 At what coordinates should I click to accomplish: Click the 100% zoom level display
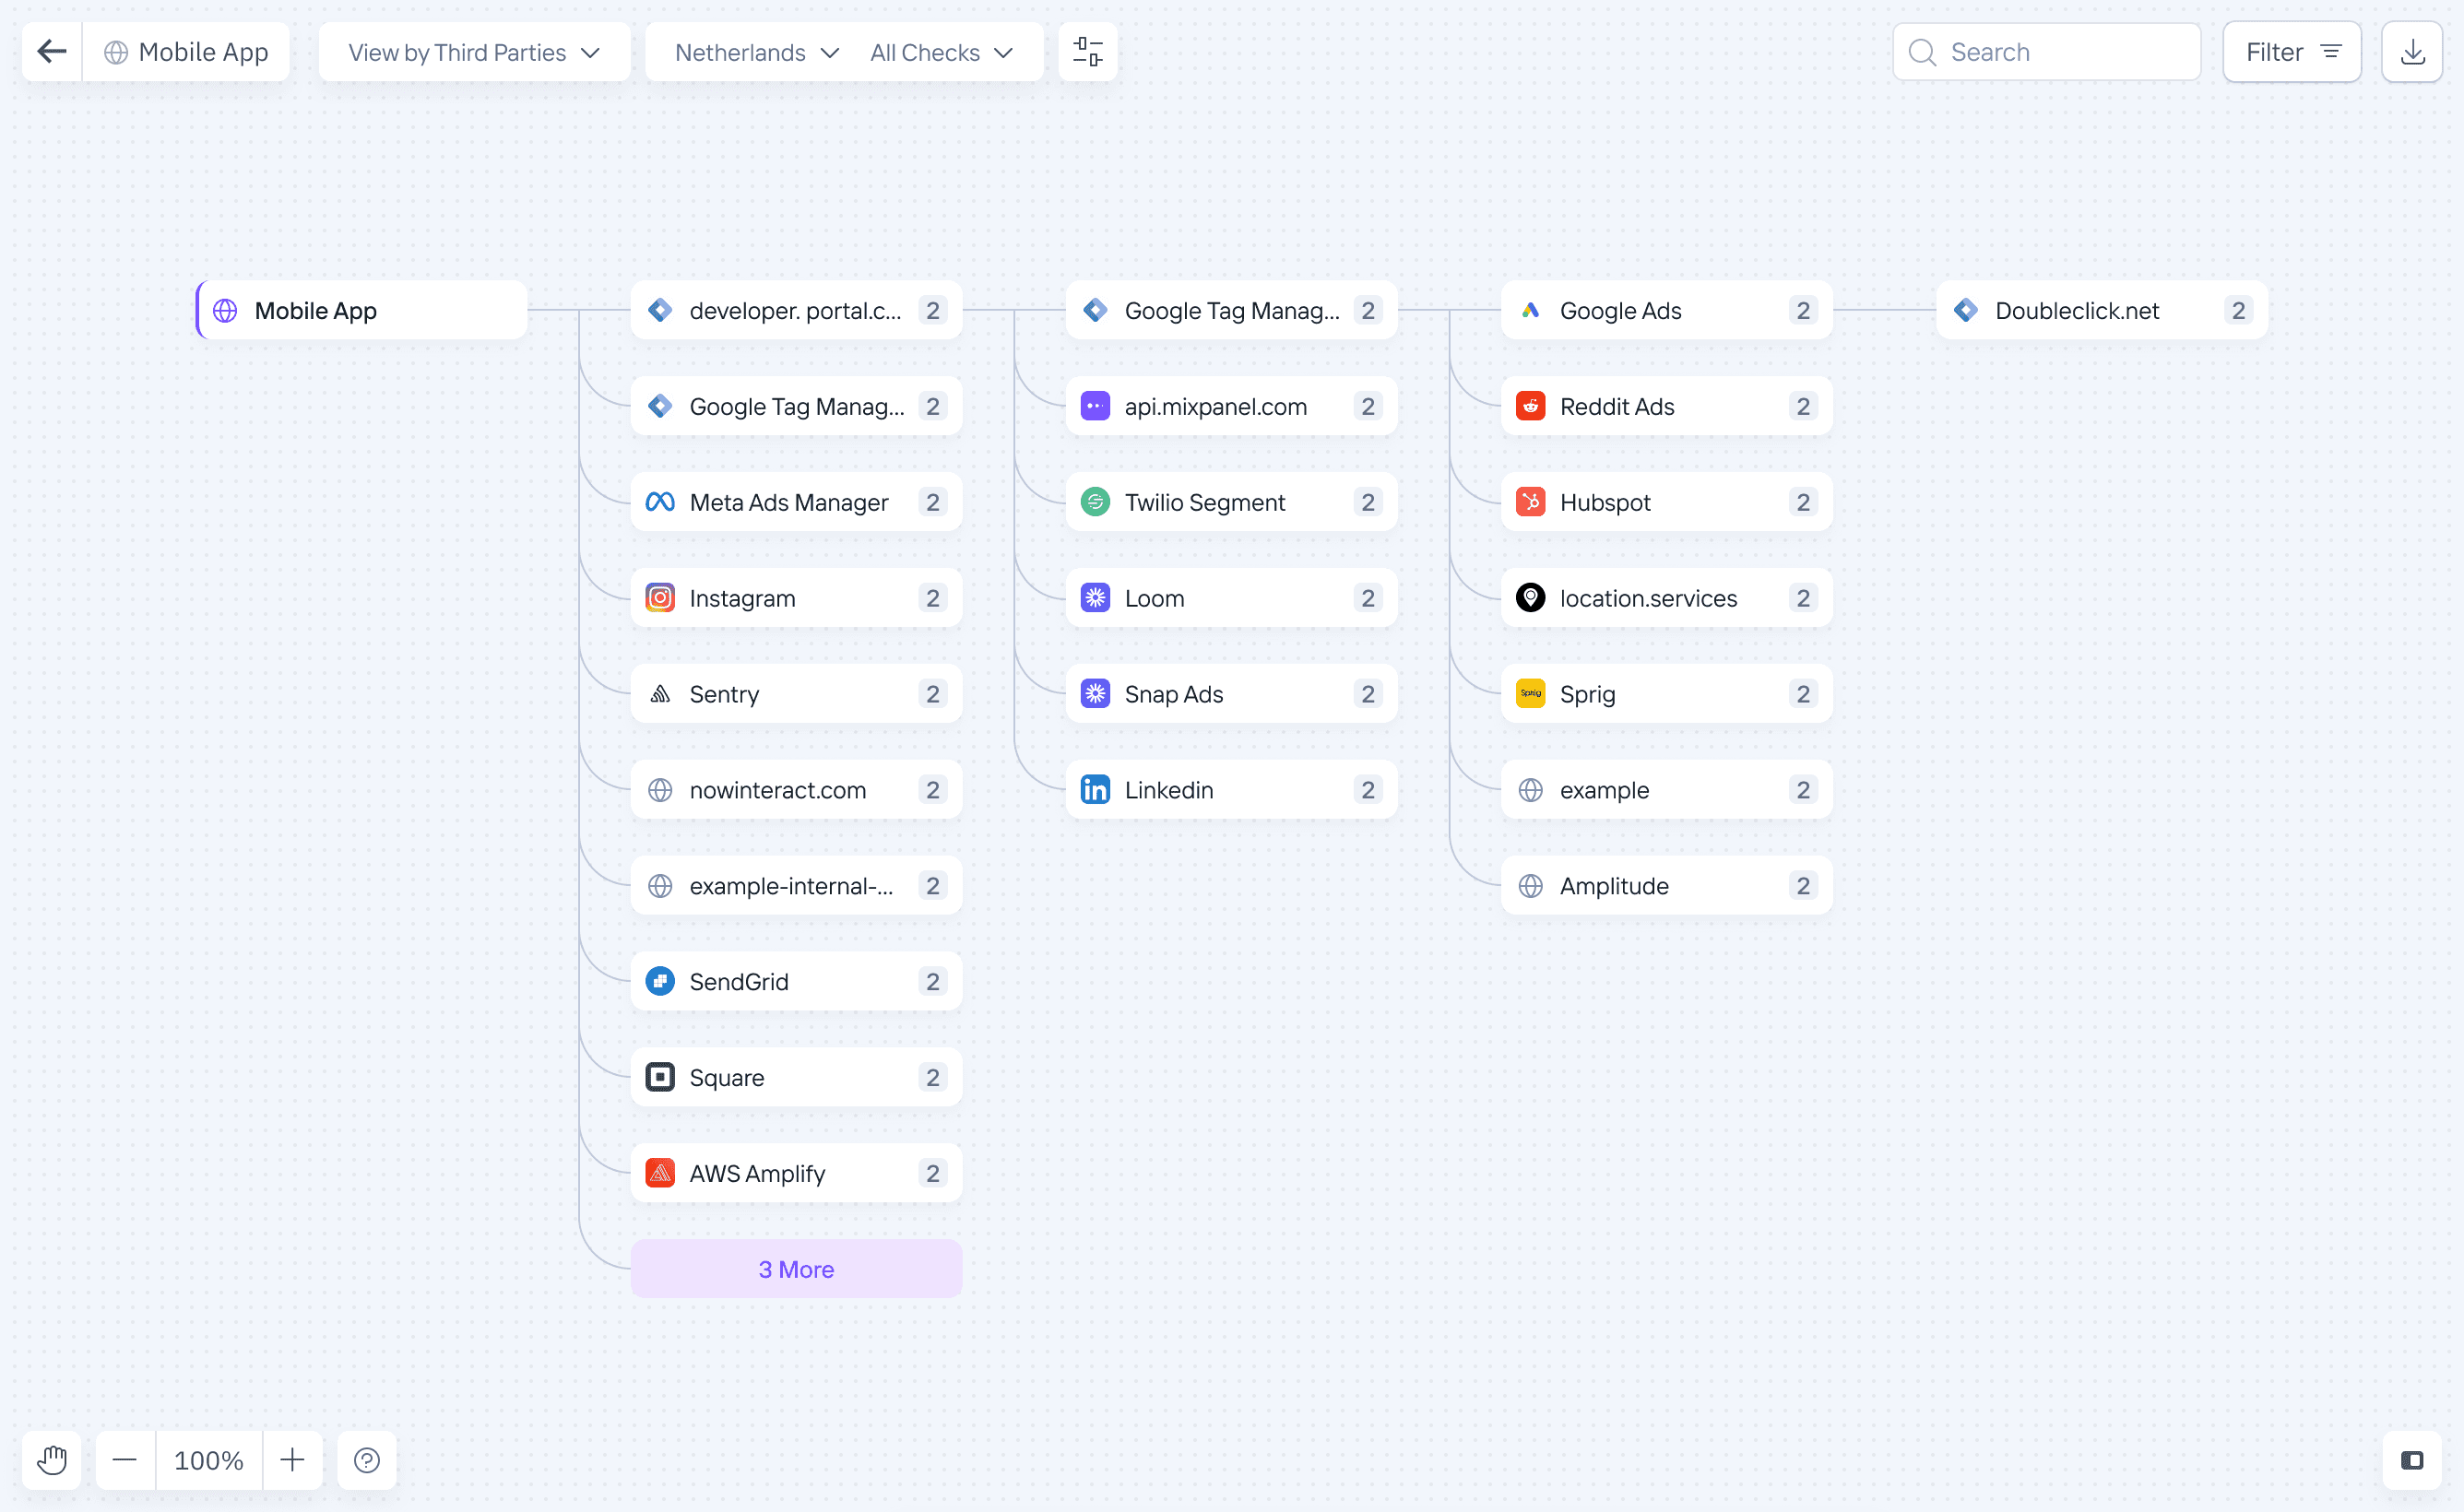209,1460
